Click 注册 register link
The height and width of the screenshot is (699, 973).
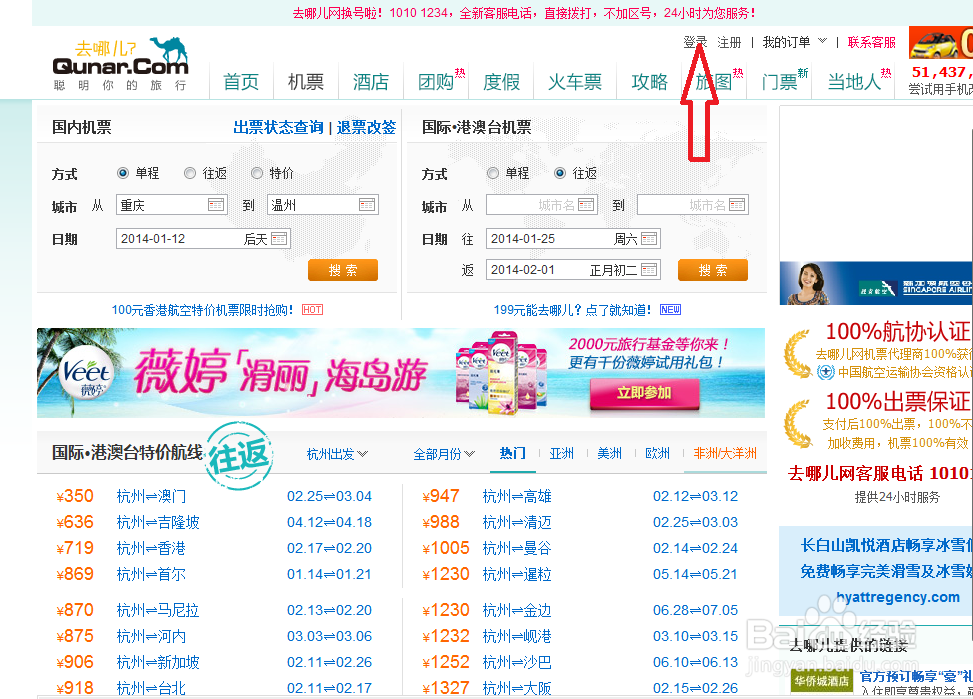pyautogui.click(x=729, y=42)
